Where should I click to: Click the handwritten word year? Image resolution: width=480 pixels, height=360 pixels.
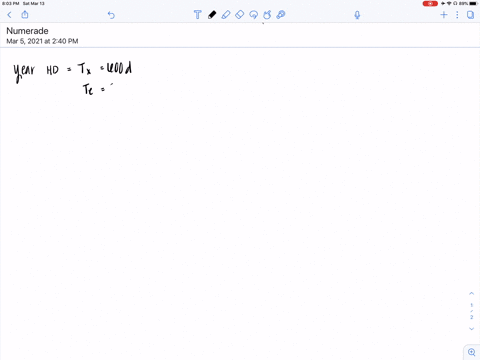click(24, 72)
